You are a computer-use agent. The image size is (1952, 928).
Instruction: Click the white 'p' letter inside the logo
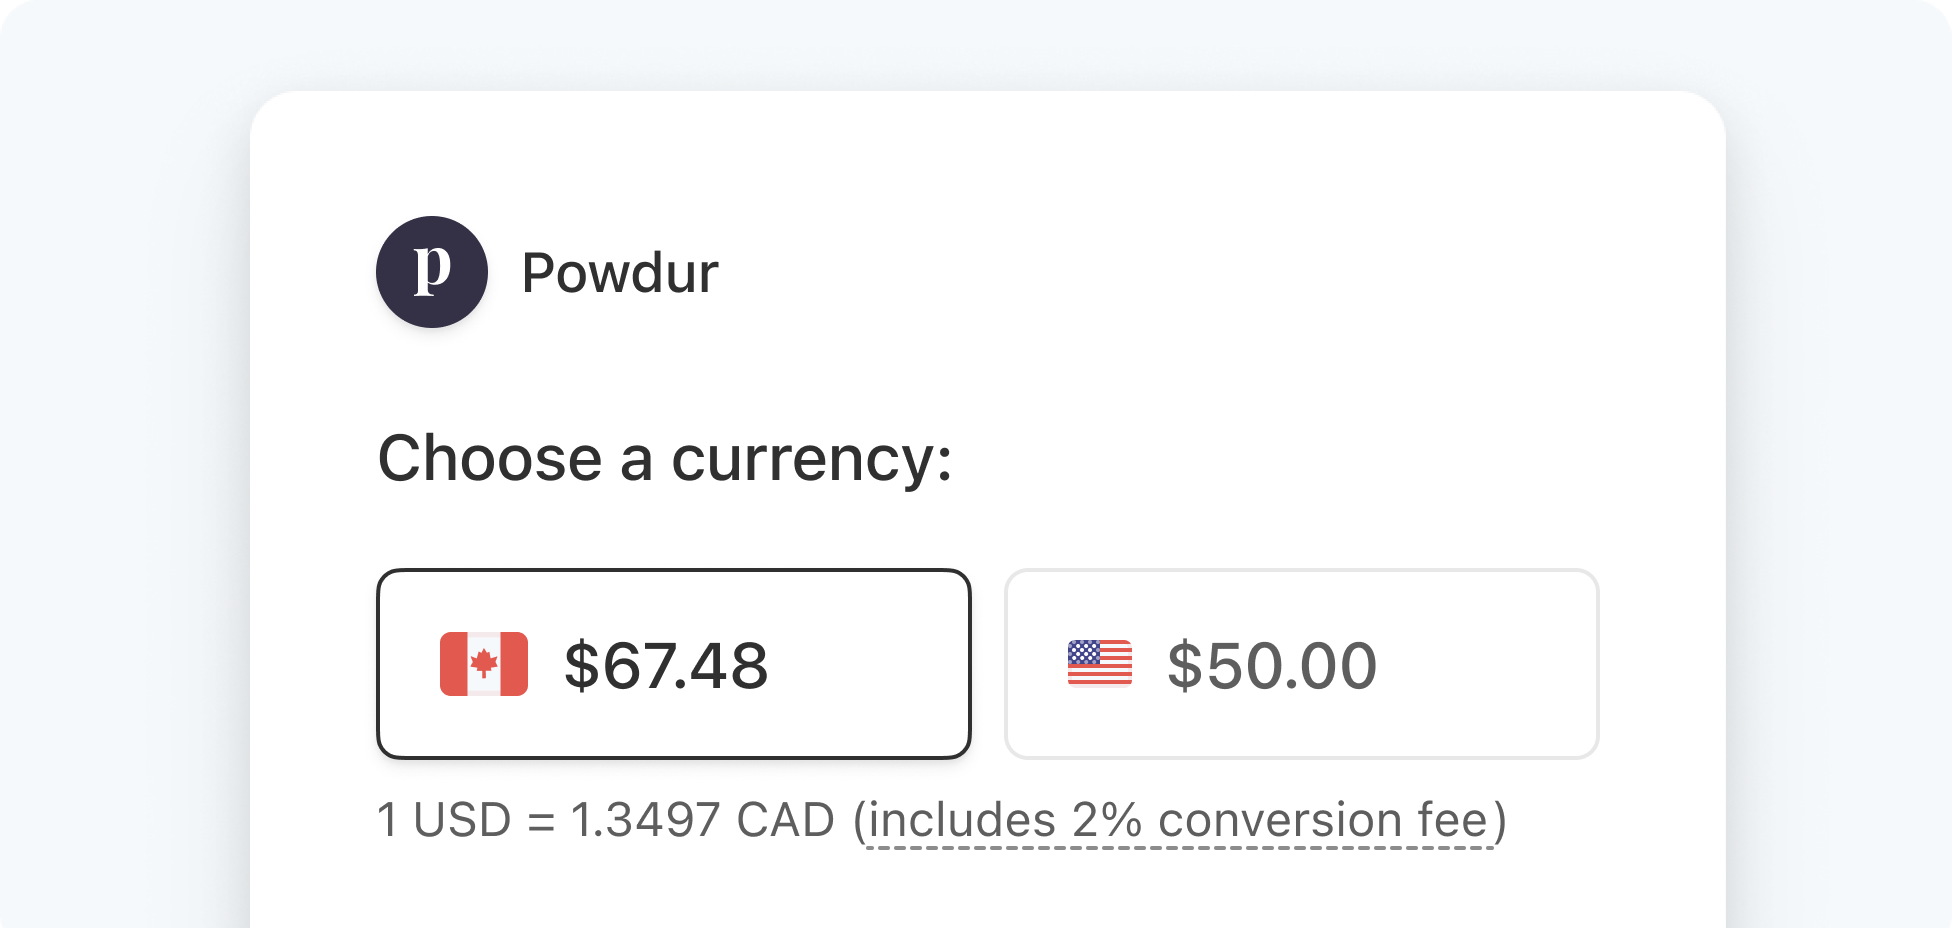tap(432, 268)
